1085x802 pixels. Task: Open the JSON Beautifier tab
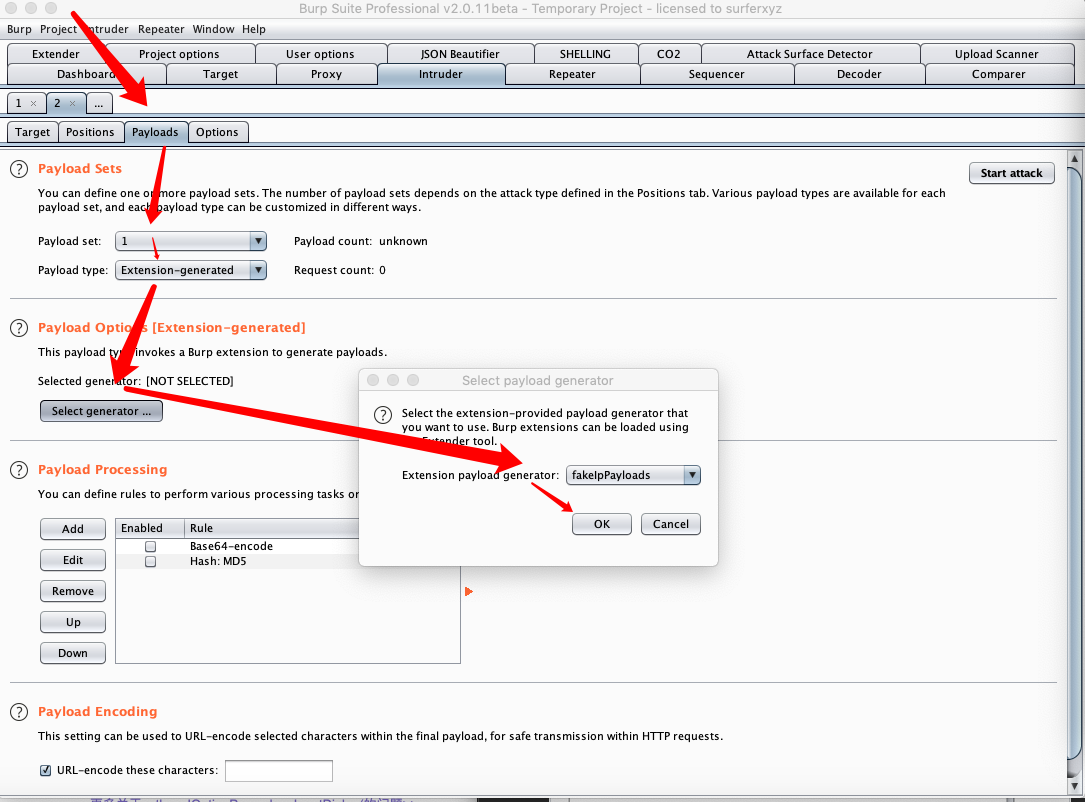tap(460, 54)
